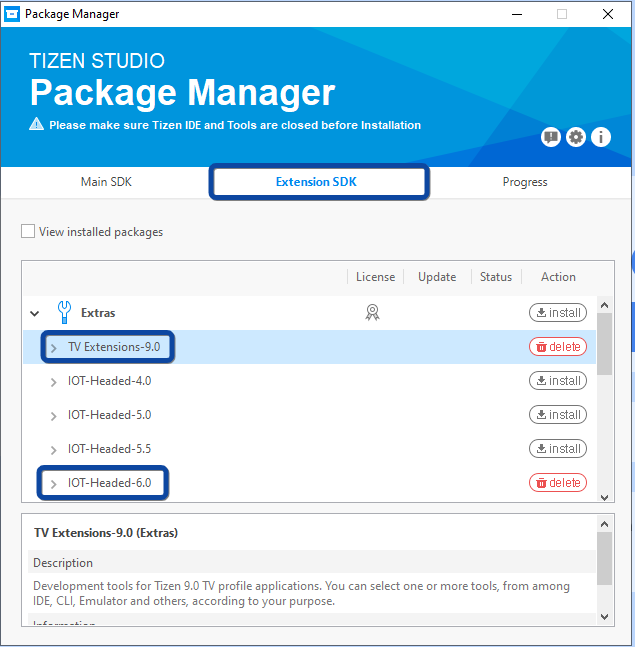Expand the IOT-Headed-5.5 row chevron
Viewport: 635px width, 647px height.
coord(54,450)
